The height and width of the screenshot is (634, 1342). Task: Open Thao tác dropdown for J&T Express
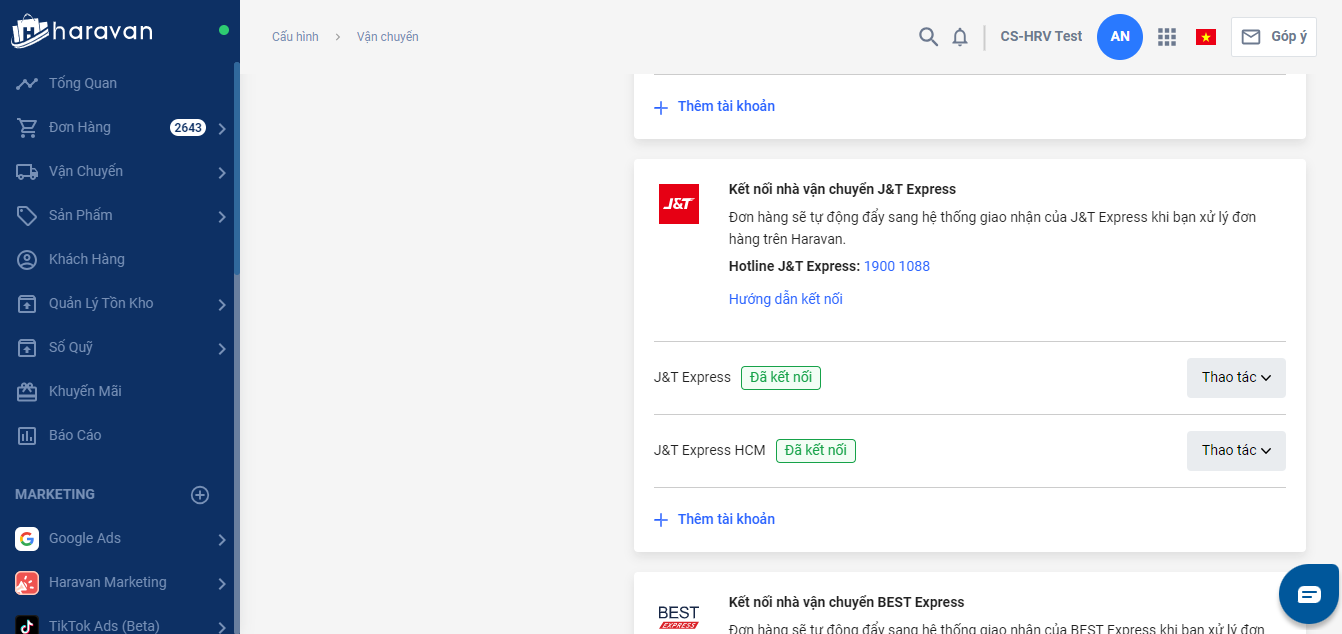click(x=1236, y=378)
